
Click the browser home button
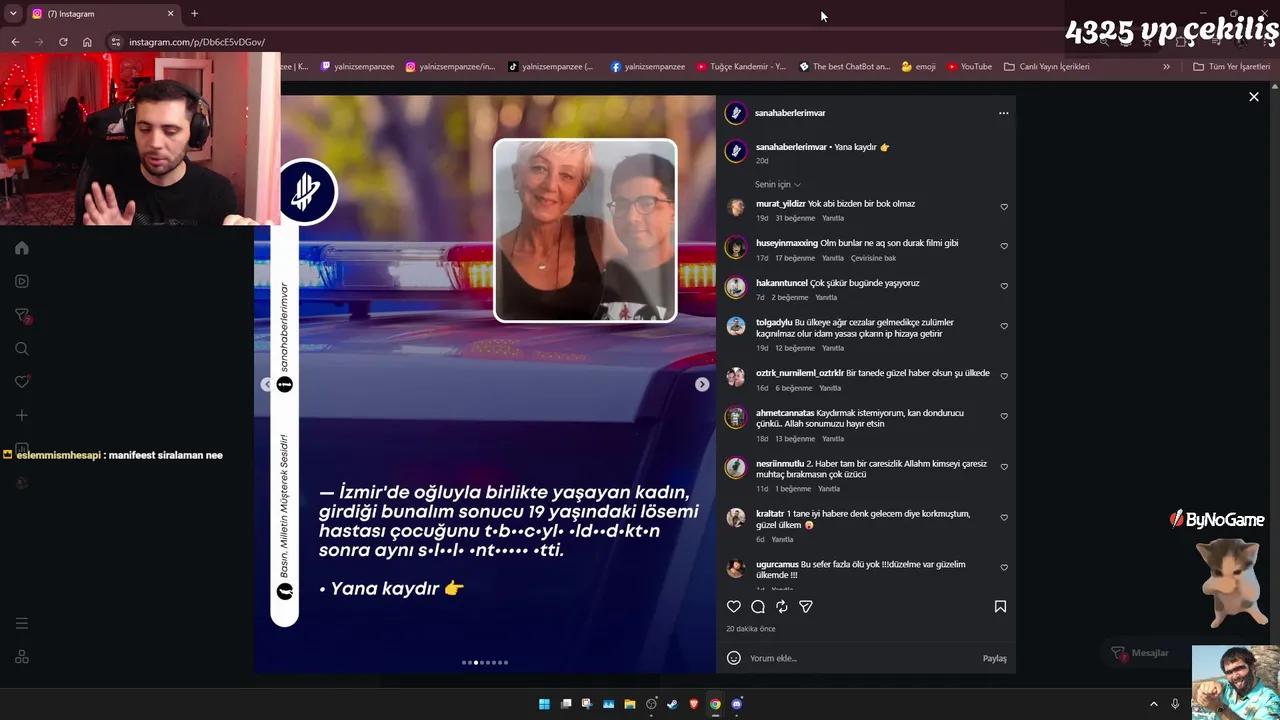click(87, 42)
